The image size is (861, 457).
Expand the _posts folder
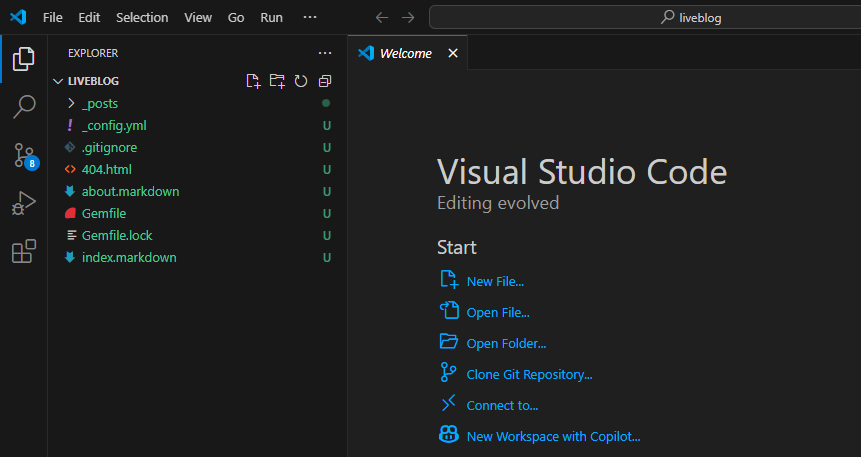click(x=71, y=103)
